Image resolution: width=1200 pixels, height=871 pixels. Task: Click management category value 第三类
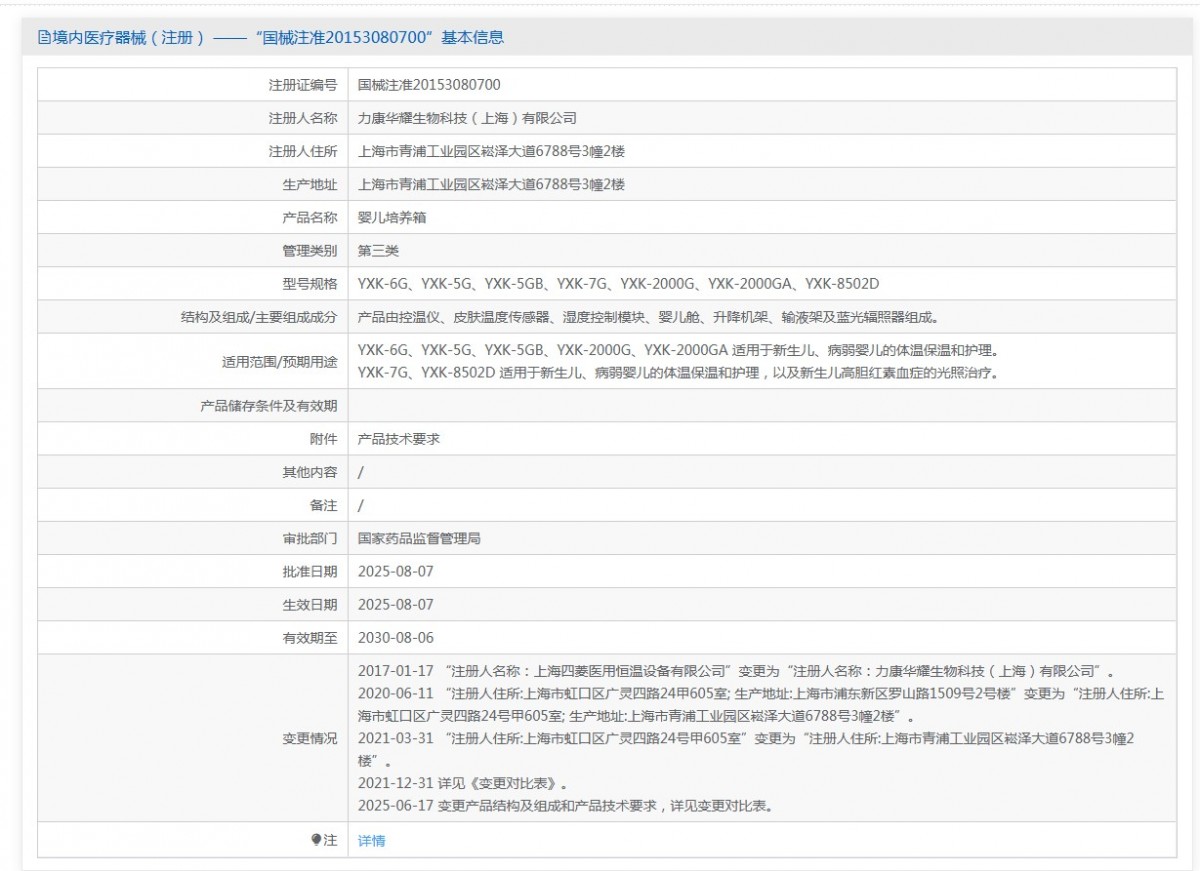(378, 251)
